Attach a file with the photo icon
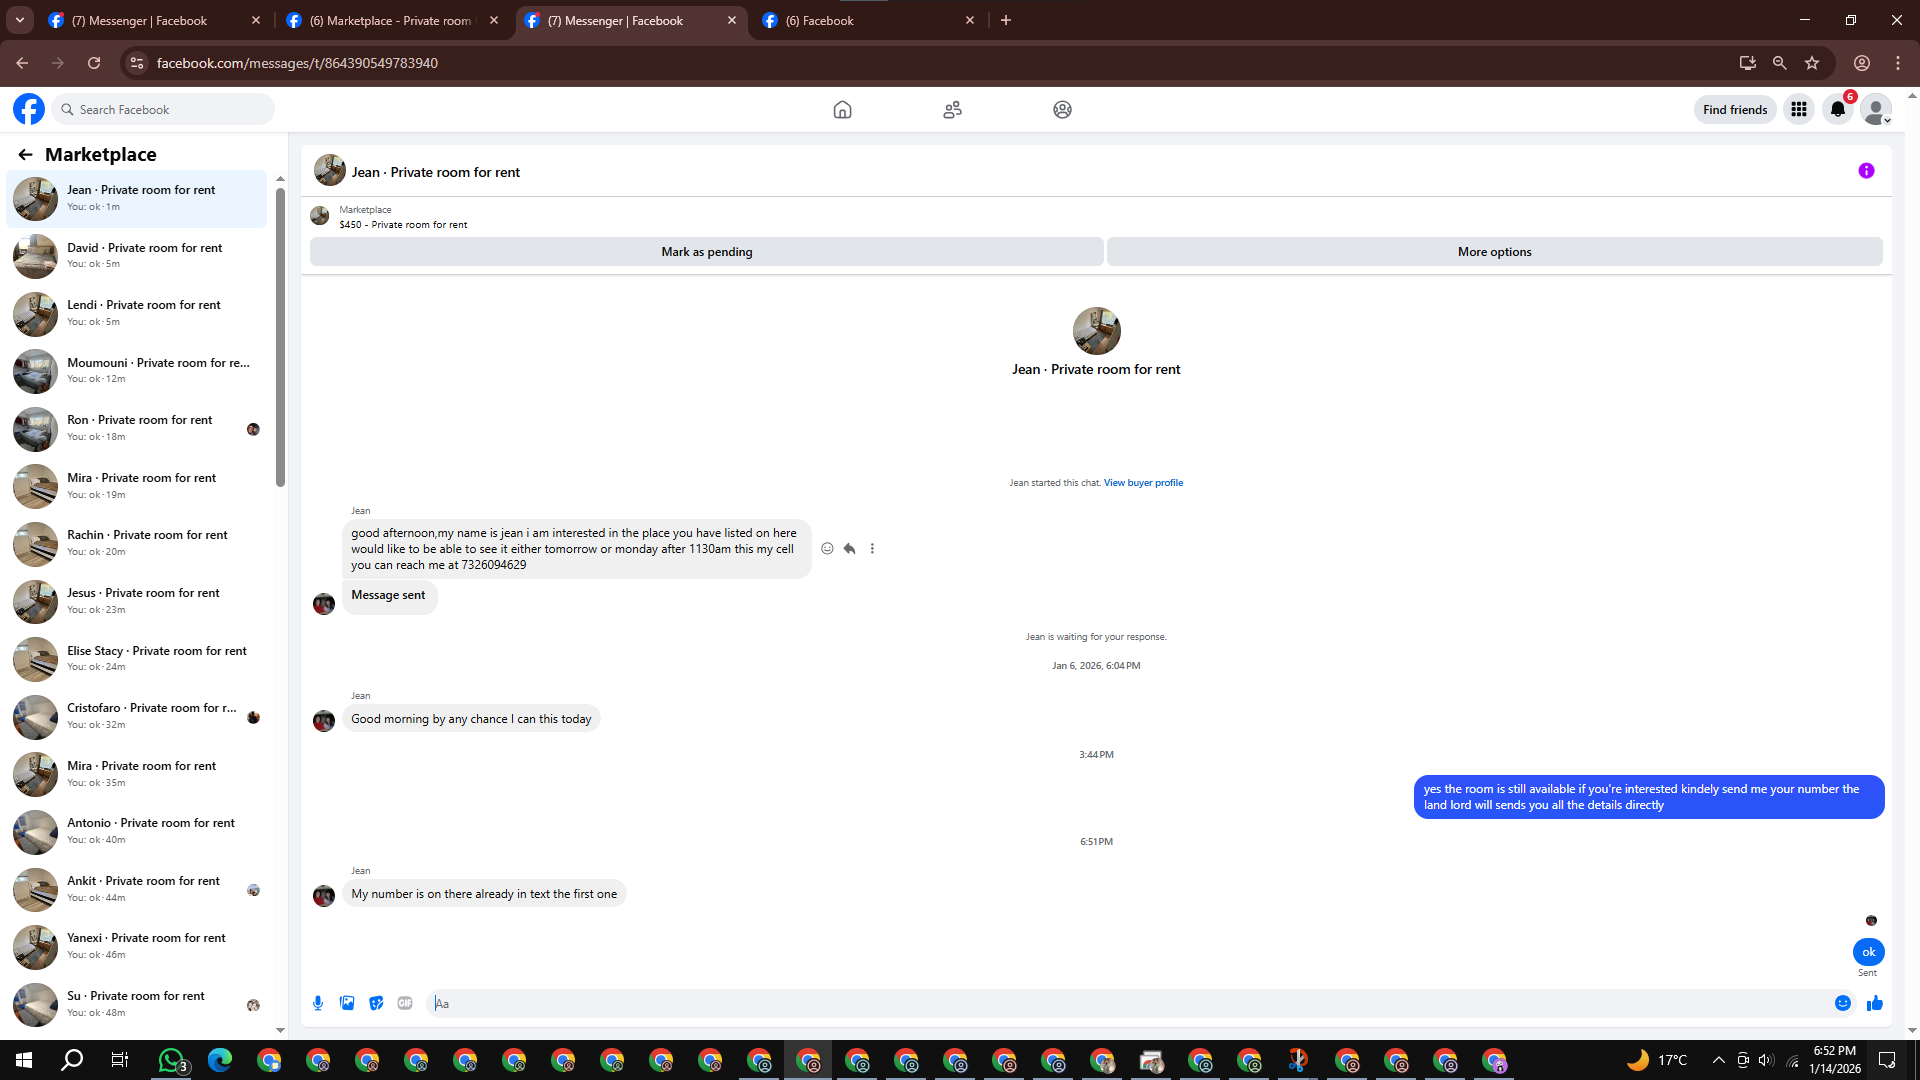This screenshot has width=1920, height=1080. 347,1003
